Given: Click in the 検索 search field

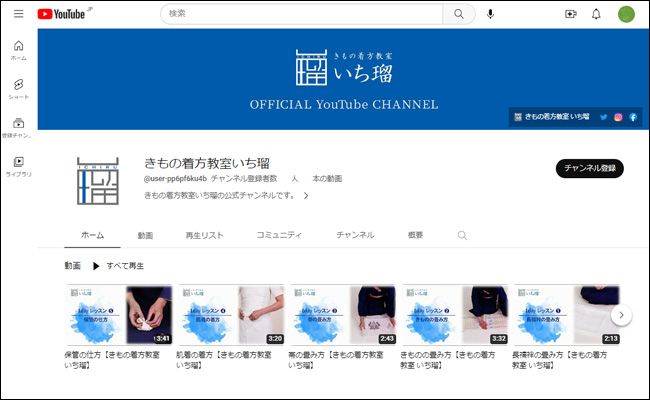Looking at the screenshot, I should click(300, 14).
